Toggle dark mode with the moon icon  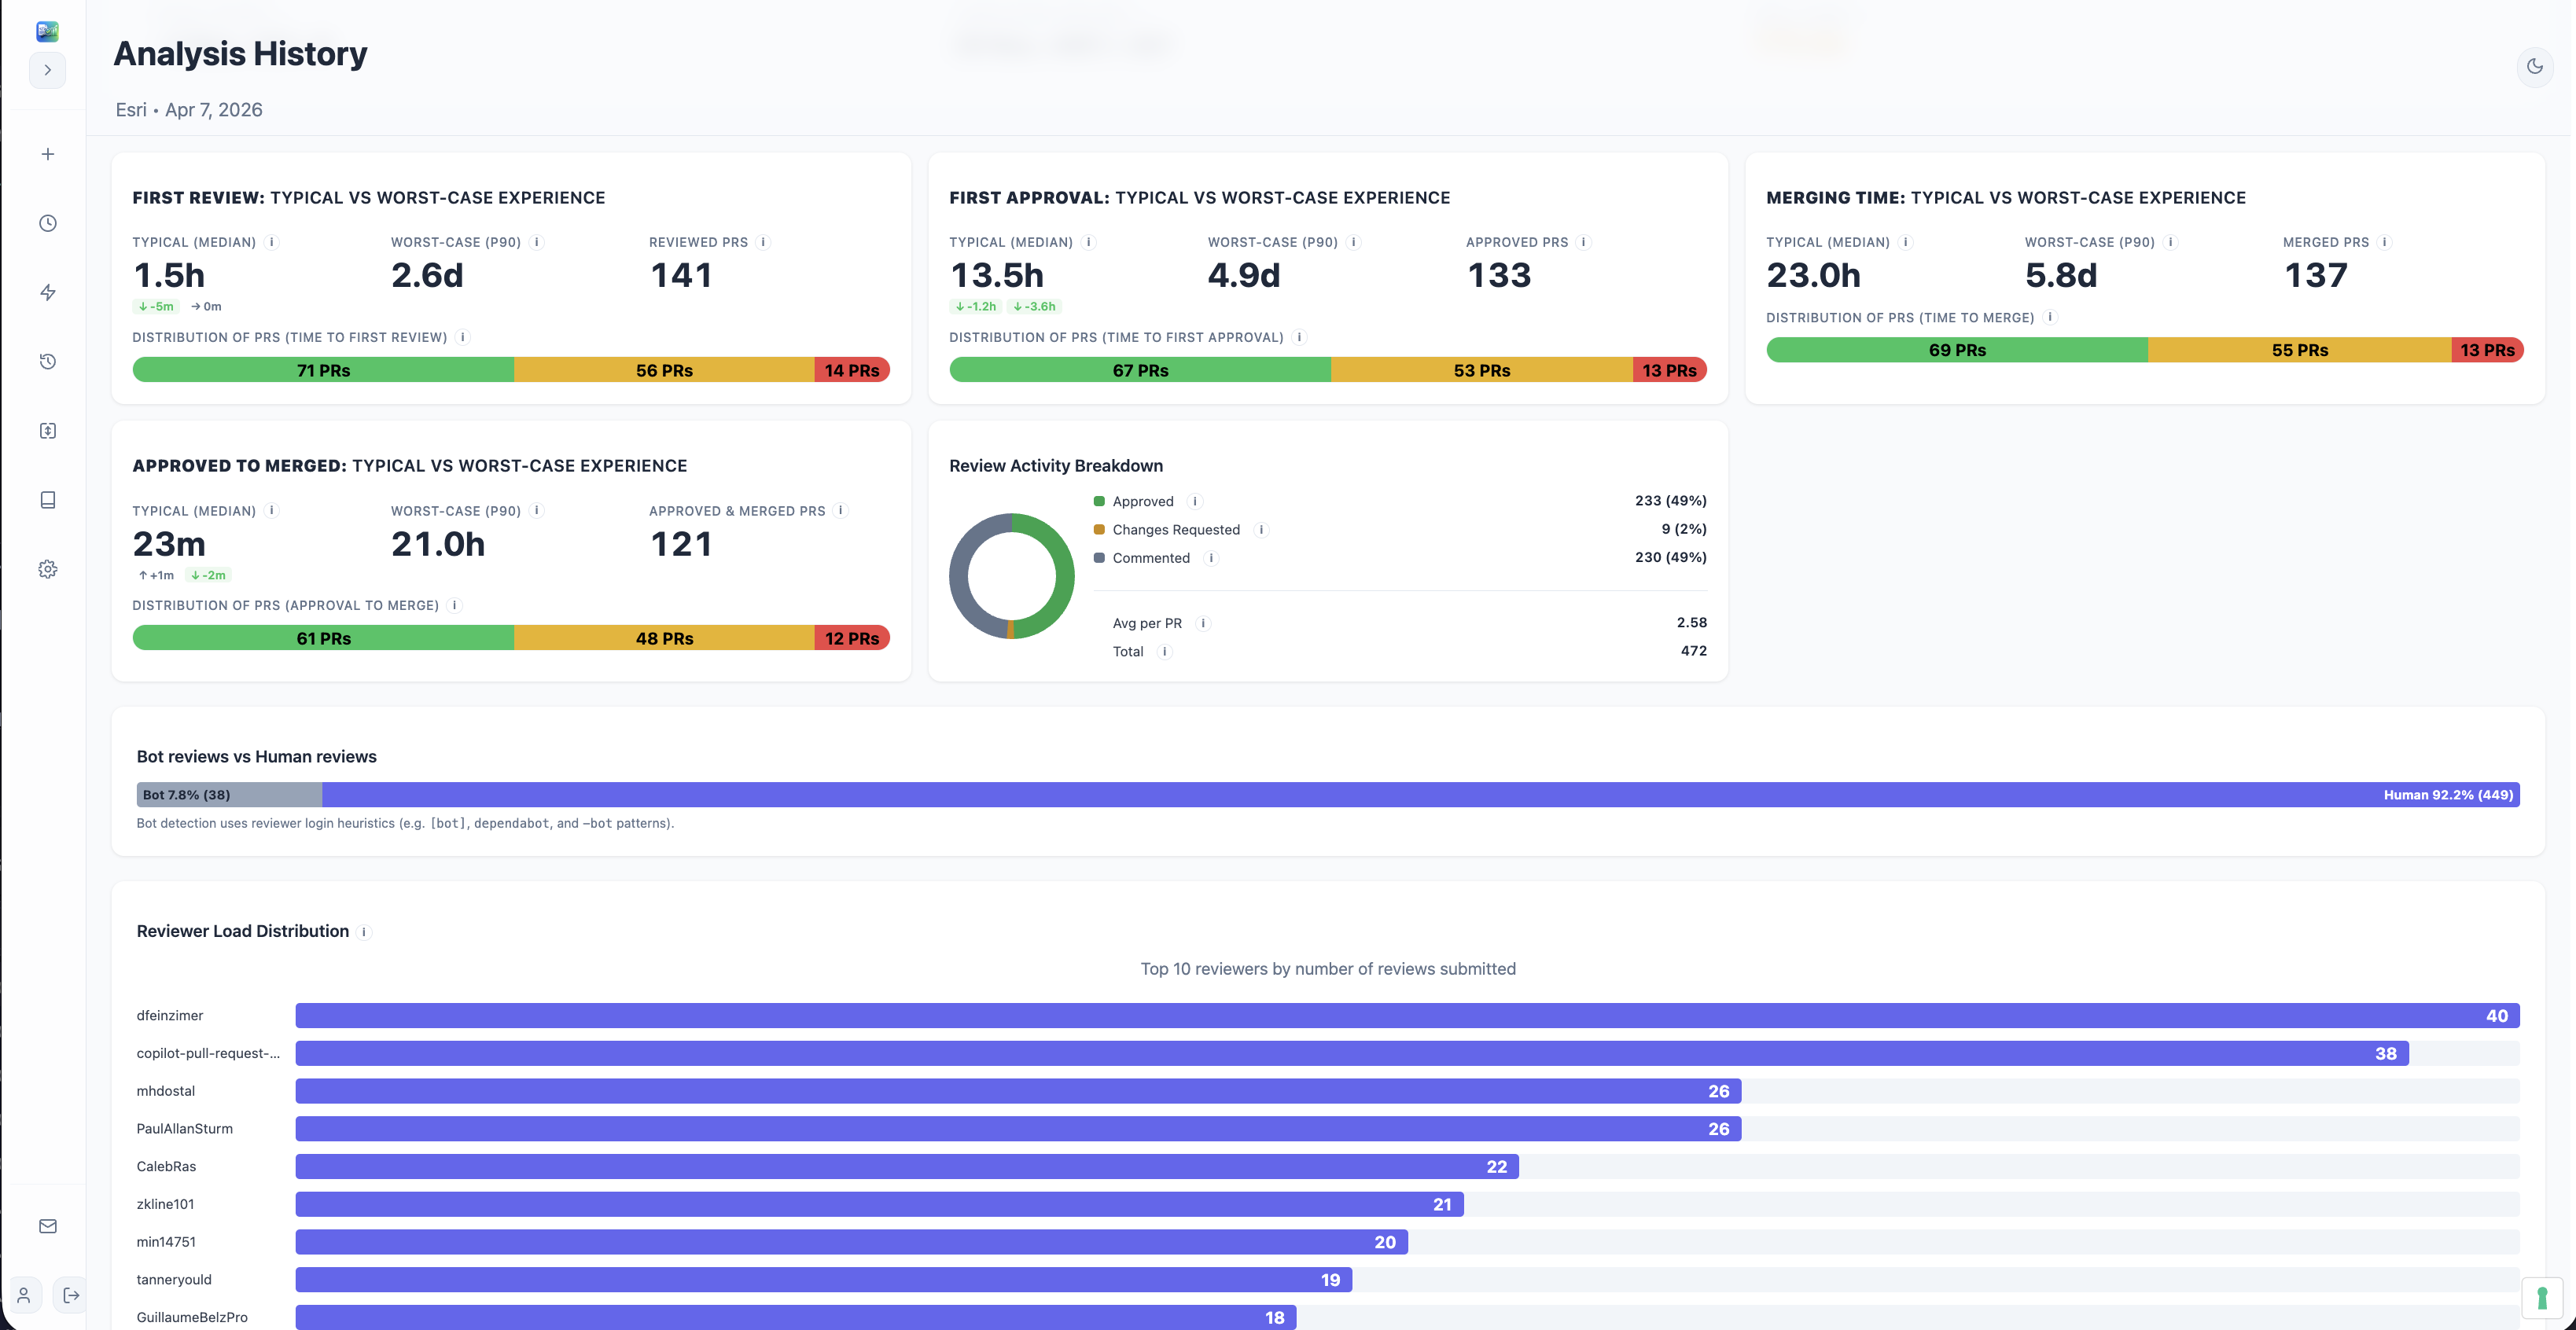2534,67
